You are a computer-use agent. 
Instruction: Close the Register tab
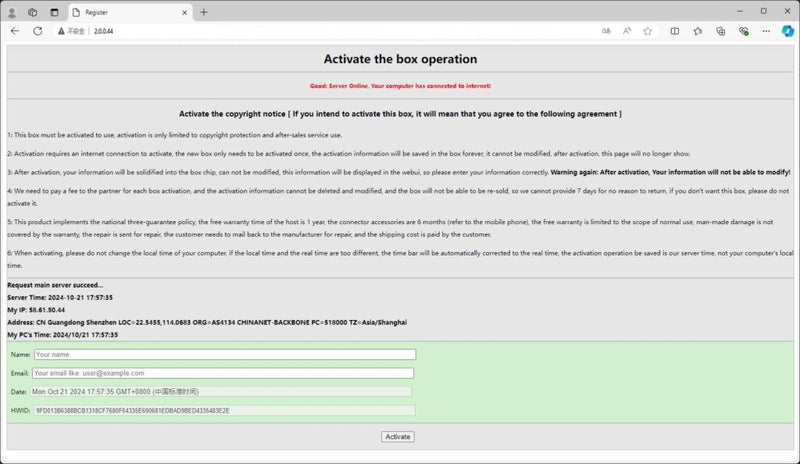click(185, 12)
